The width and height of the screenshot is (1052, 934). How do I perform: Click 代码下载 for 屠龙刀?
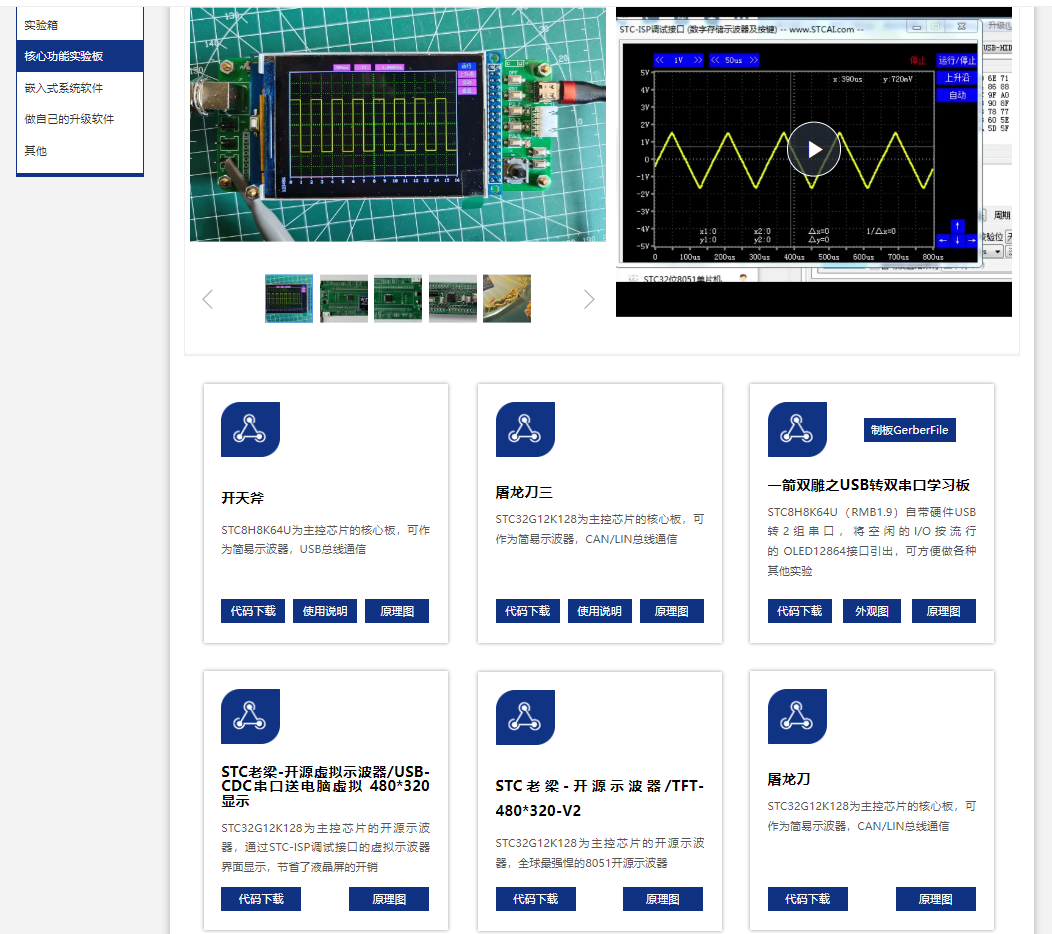point(808,899)
